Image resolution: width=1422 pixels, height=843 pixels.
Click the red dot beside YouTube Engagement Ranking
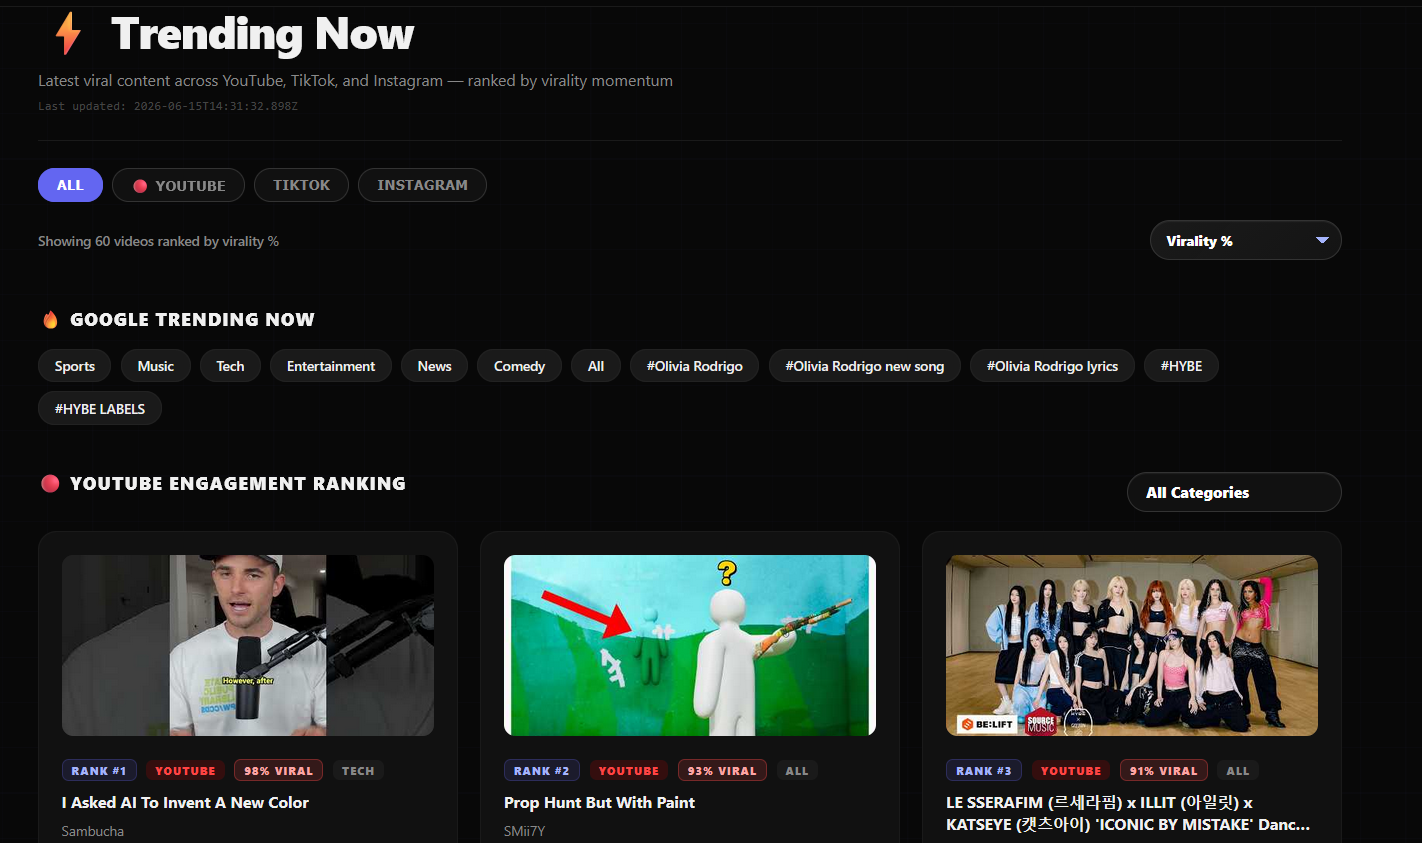point(50,484)
